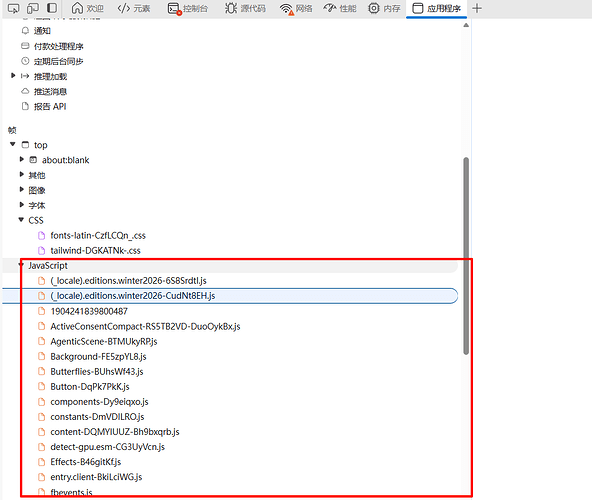Click the fonts-latin CSS file icon

[x=42, y=235]
